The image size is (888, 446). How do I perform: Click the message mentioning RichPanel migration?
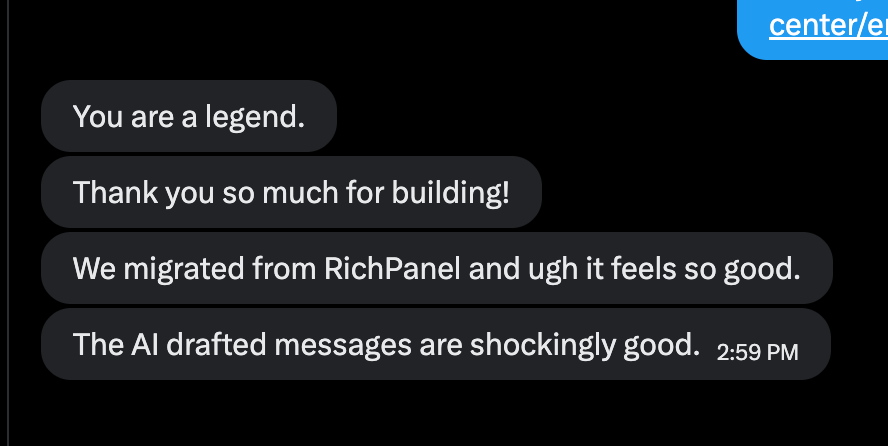click(437, 268)
